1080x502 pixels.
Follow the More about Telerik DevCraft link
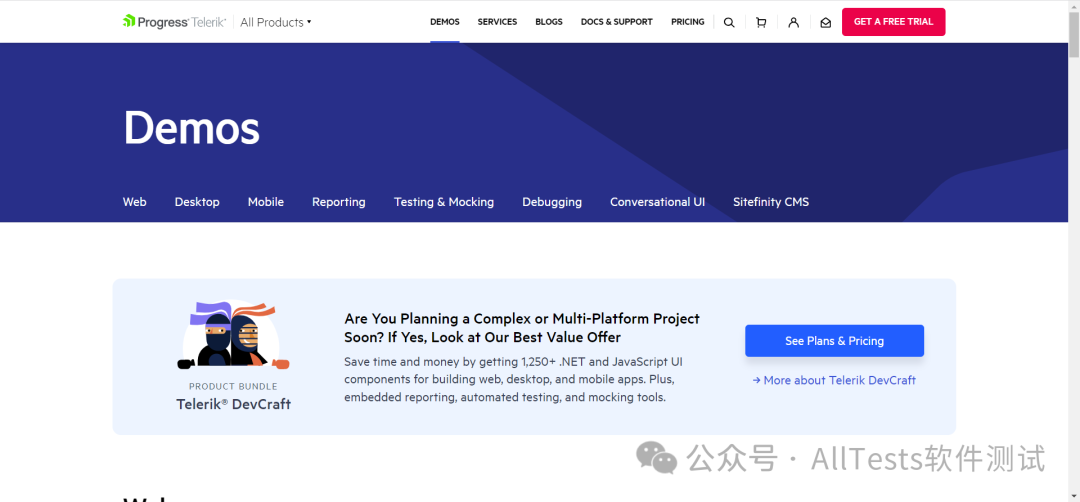pyautogui.click(x=834, y=380)
